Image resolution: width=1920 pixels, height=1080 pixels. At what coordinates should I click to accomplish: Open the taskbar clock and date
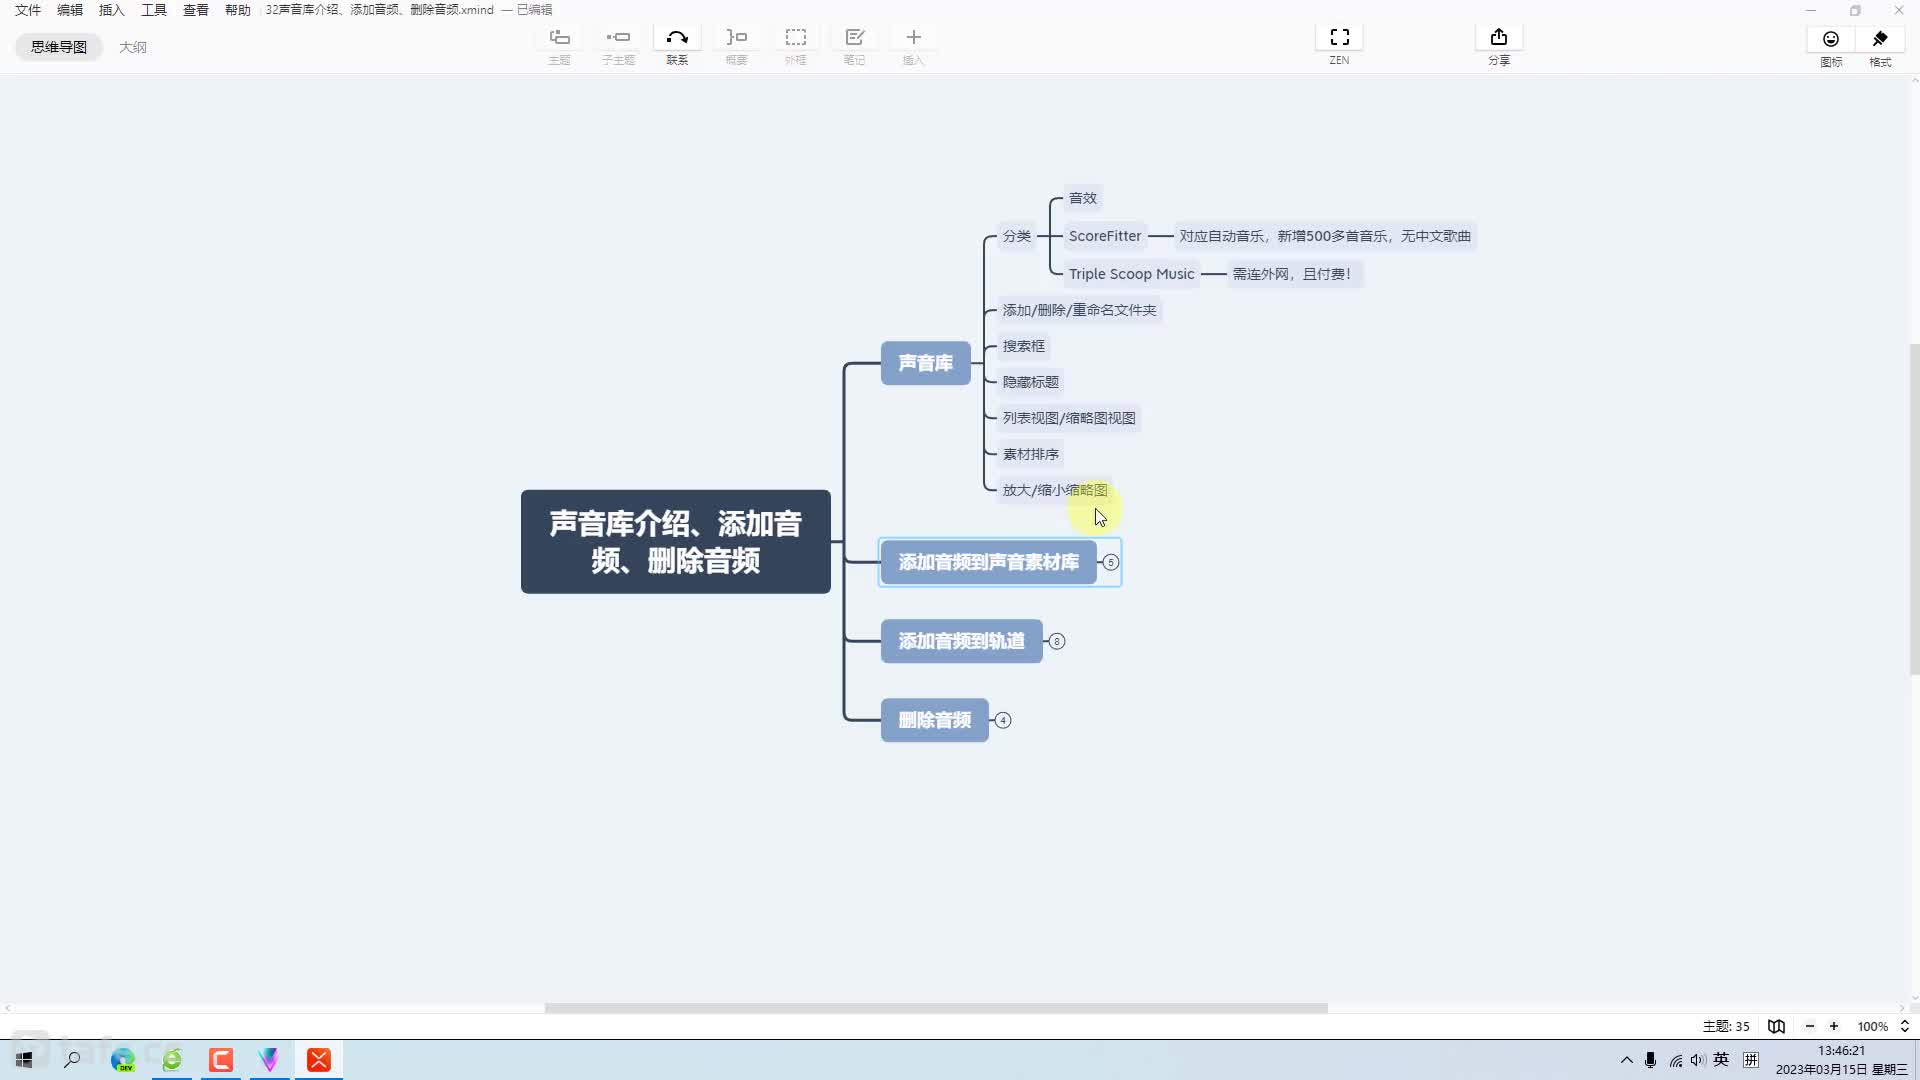(1841, 1060)
